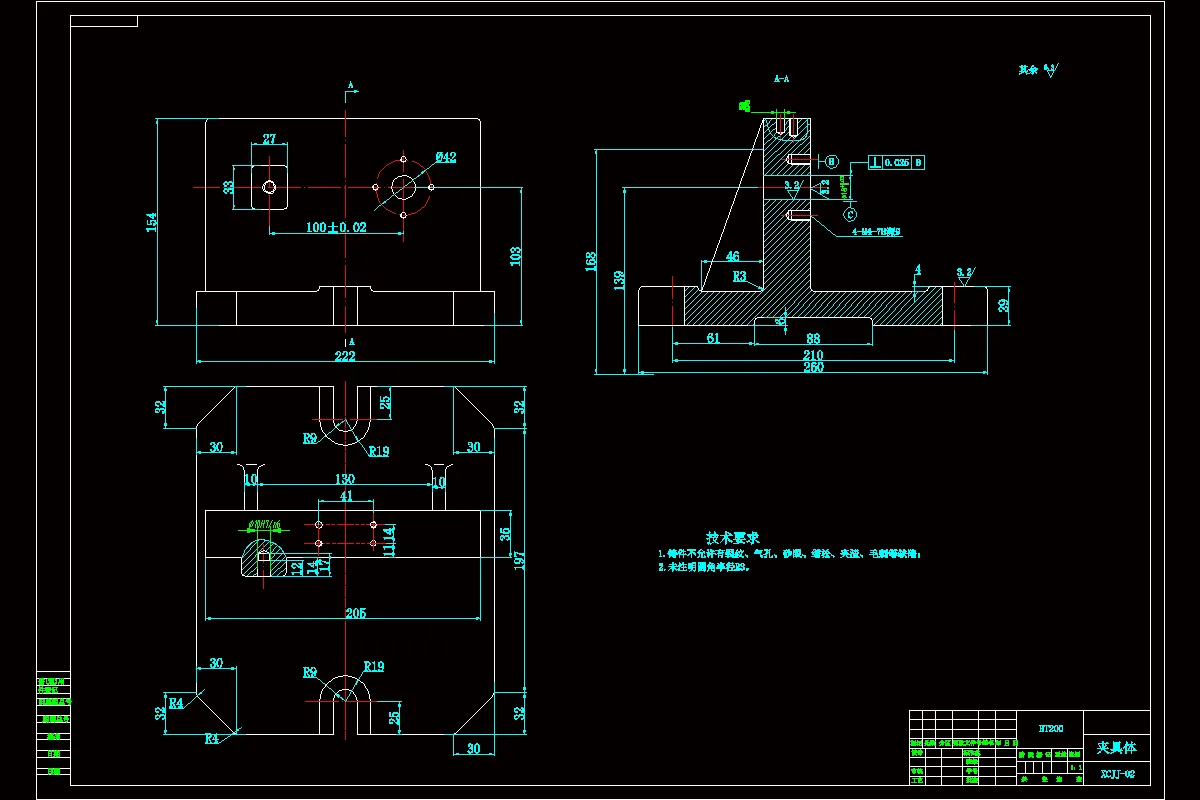Click the 39 base thickness dimension
Viewport: 1200px width, 800px height.
[1003, 306]
